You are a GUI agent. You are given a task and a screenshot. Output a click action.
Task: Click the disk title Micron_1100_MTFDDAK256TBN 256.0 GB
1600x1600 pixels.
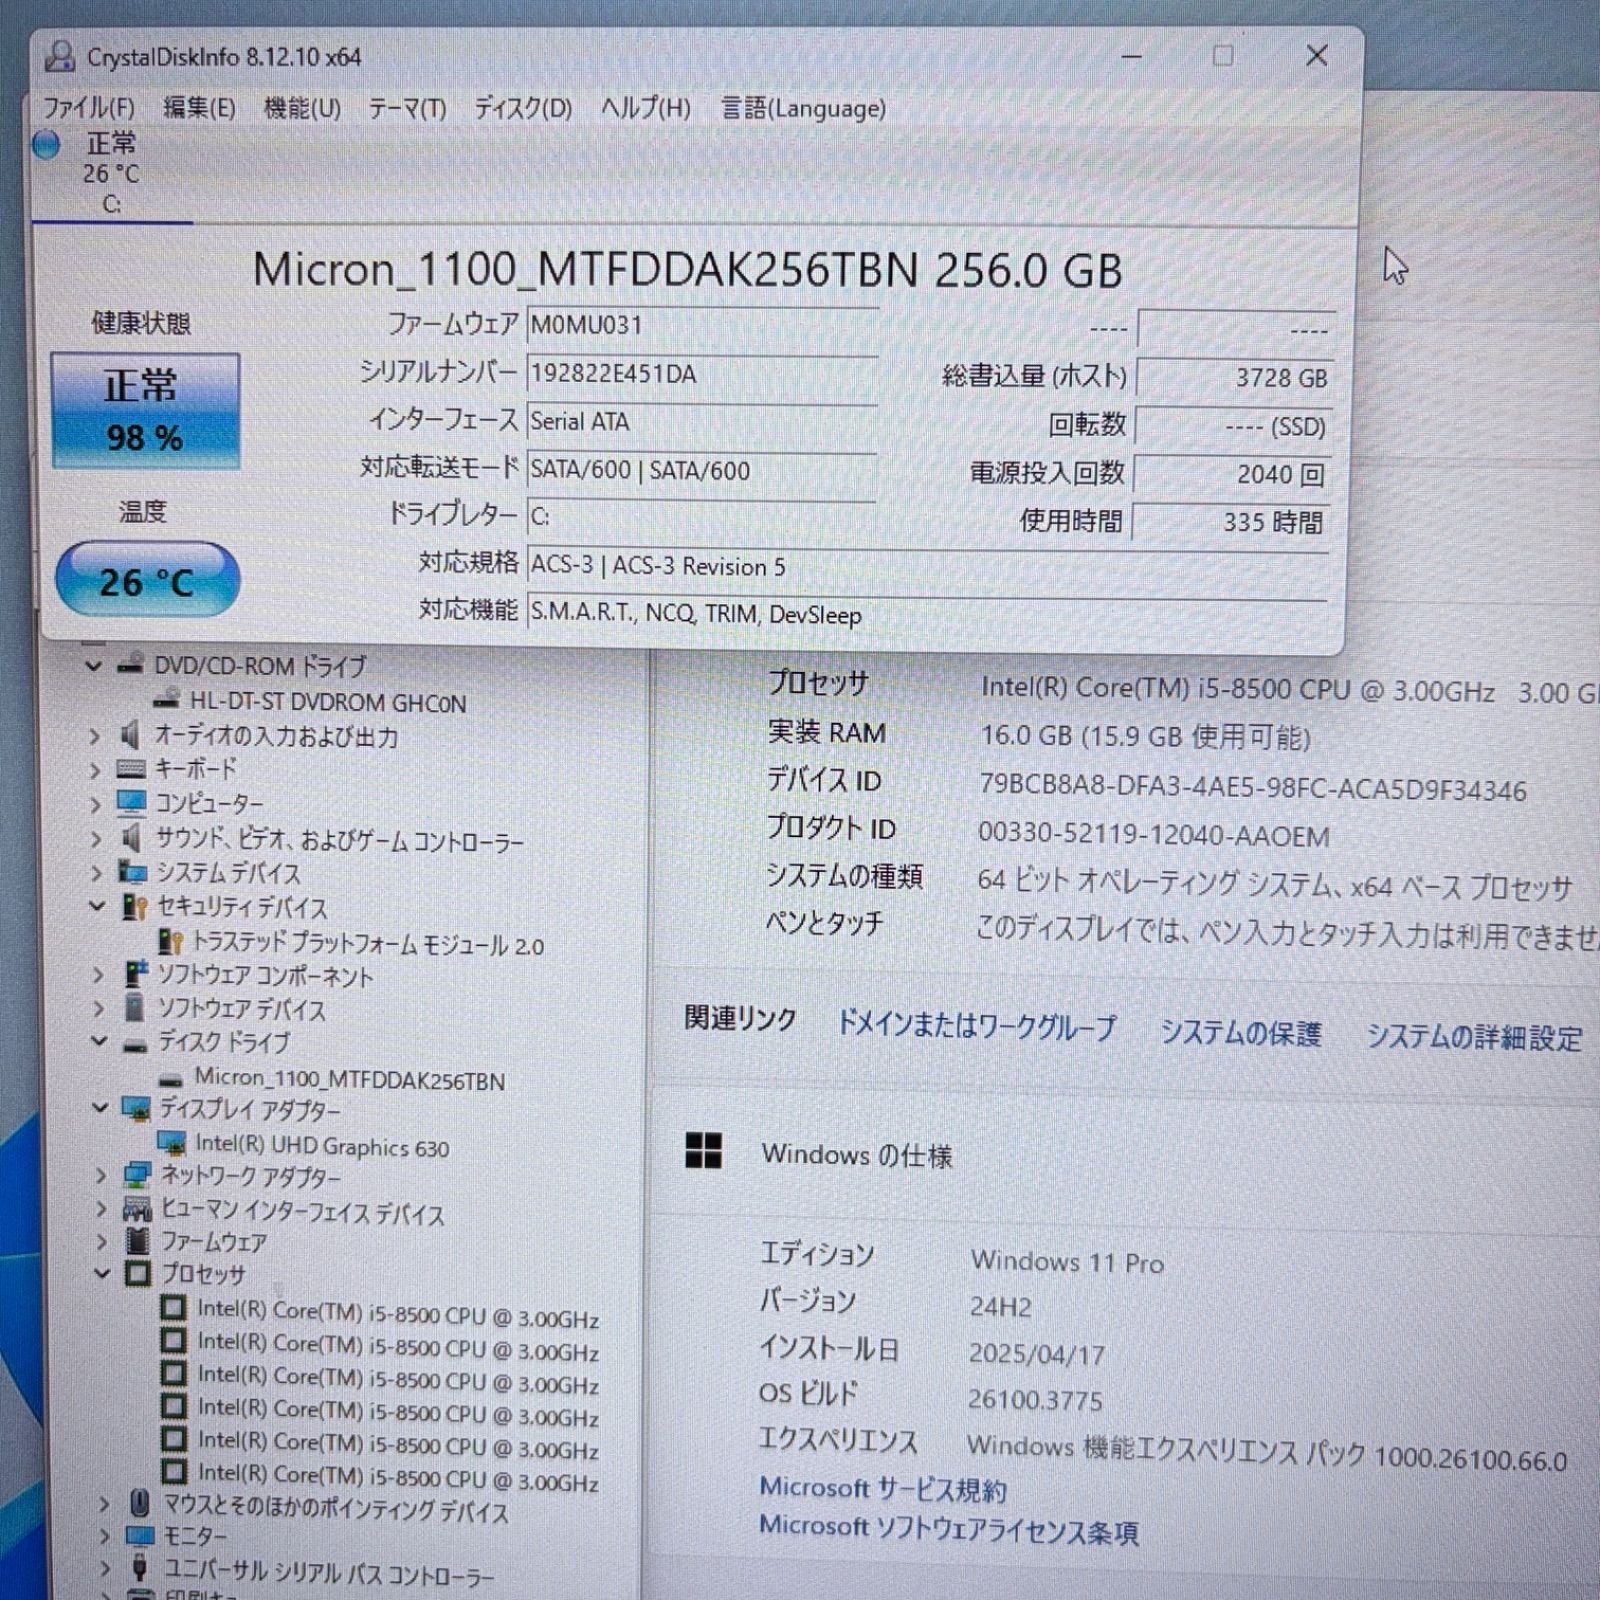688,270
